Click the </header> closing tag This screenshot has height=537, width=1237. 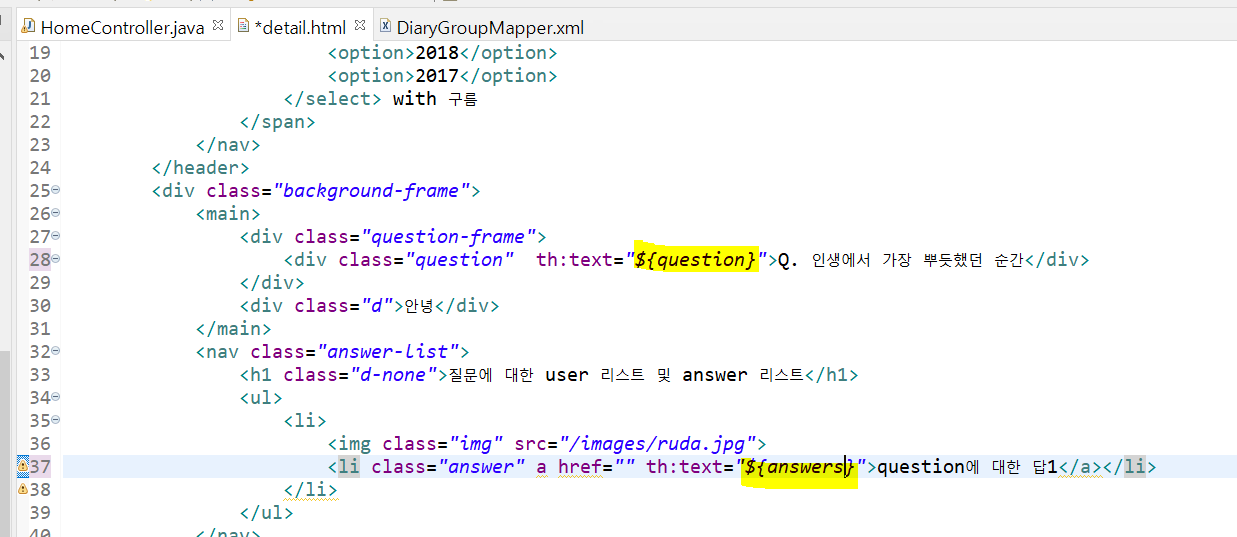click(x=201, y=167)
